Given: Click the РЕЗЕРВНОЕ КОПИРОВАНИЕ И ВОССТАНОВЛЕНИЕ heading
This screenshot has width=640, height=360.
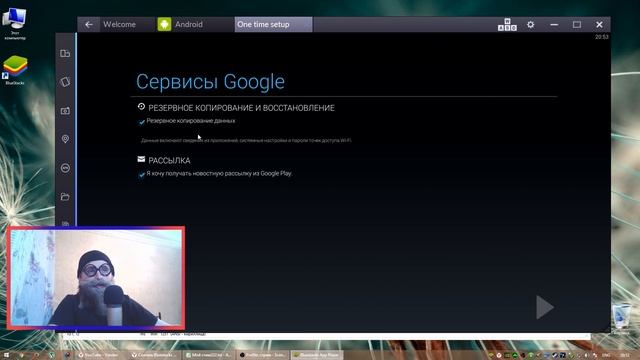Looking at the screenshot, I should coord(241,108).
